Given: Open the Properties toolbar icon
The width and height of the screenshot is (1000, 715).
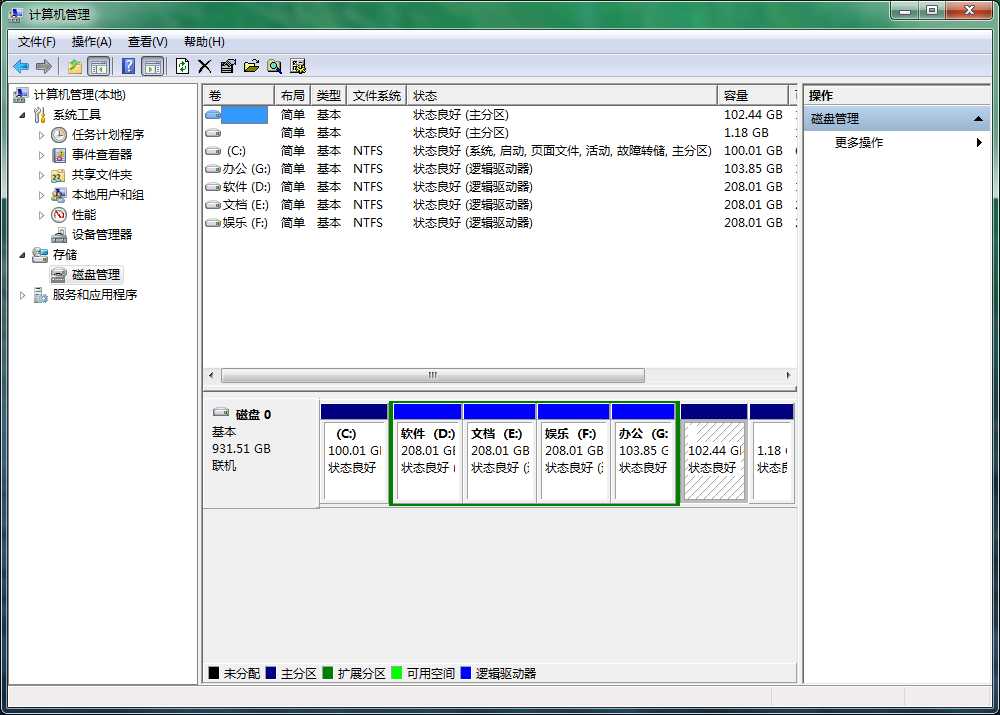Looking at the screenshot, I should click(x=228, y=66).
